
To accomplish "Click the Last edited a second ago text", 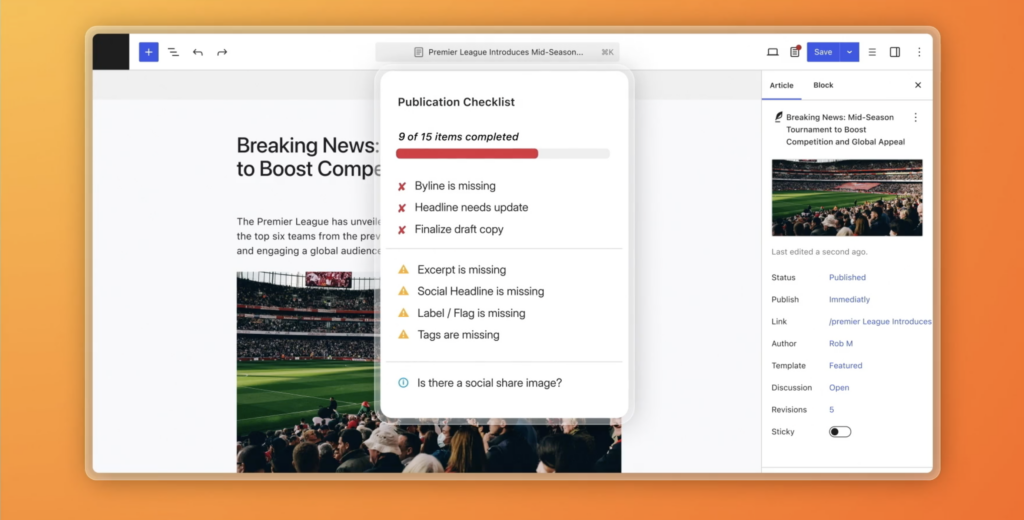I will (819, 252).
